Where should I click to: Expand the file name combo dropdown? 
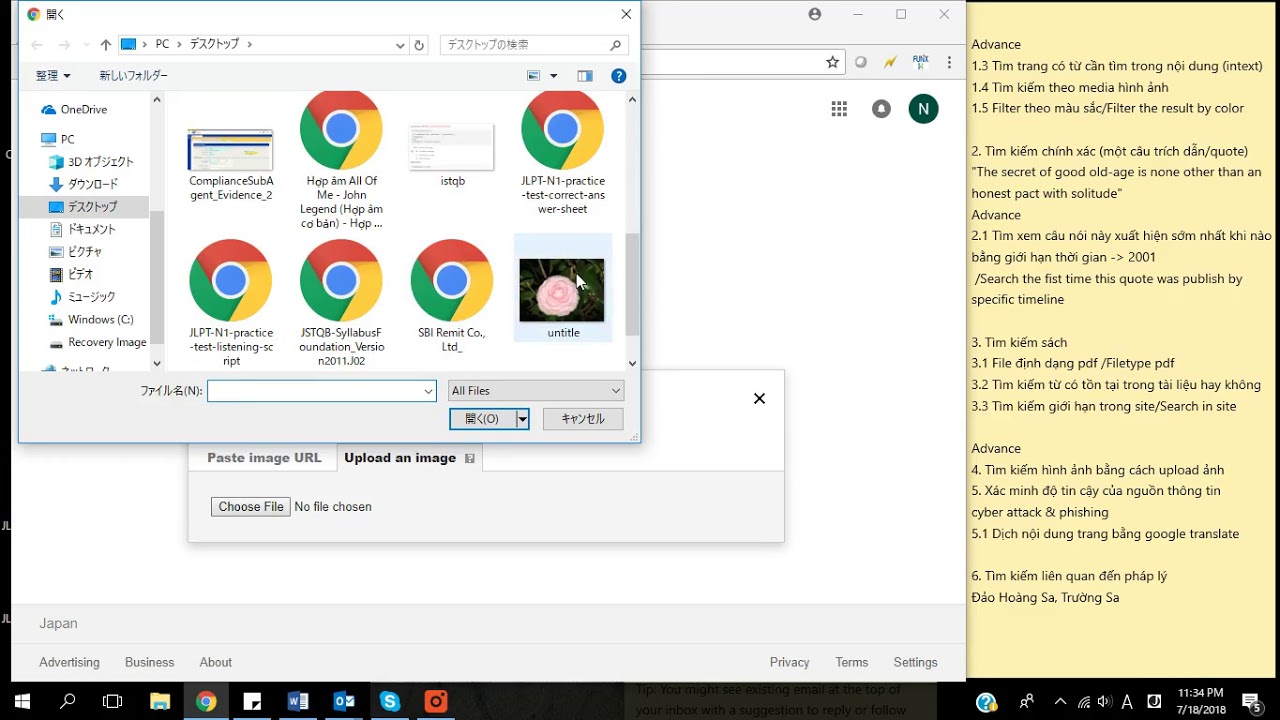pos(429,391)
